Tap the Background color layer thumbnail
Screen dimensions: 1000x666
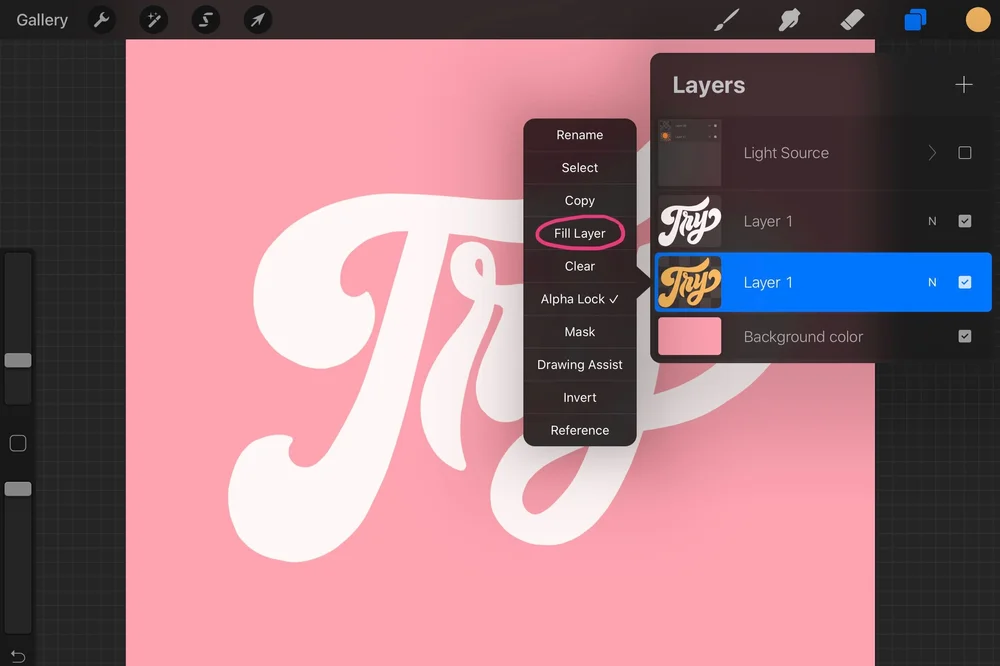[689, 336]
